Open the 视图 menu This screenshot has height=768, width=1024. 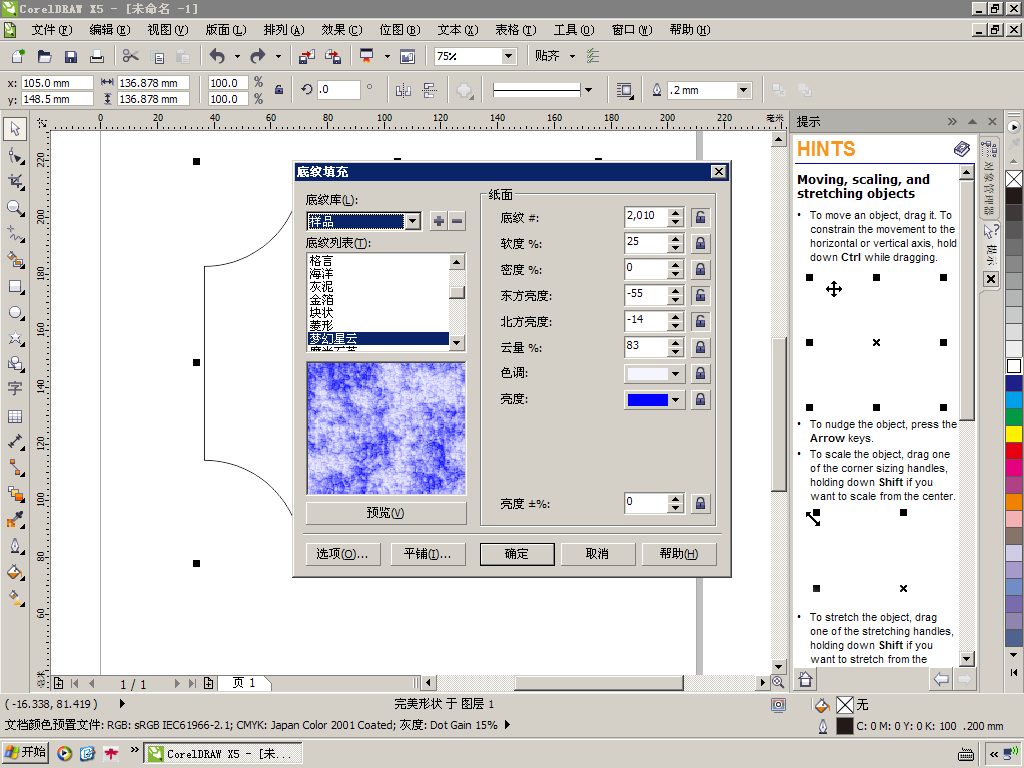coord(168,30)
